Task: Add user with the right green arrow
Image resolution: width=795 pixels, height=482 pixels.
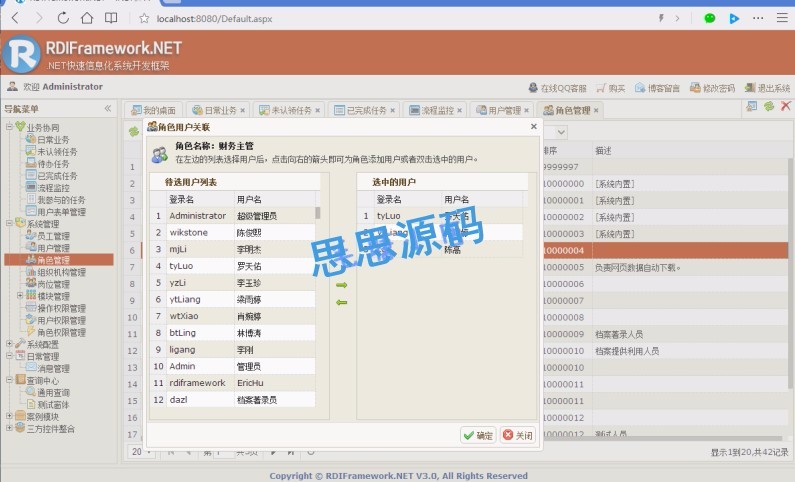Action: (x=341, y=285)
